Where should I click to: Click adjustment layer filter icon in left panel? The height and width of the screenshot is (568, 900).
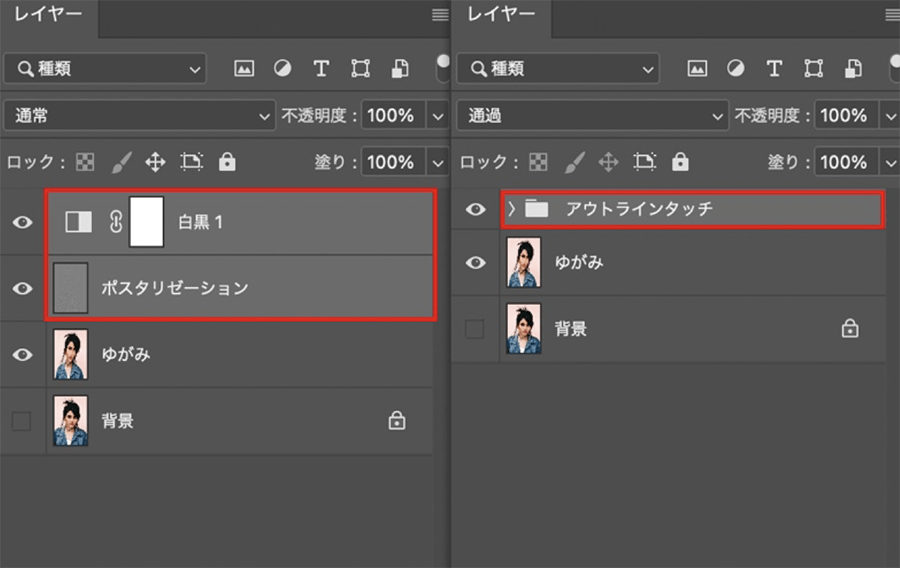pos(283,69)
